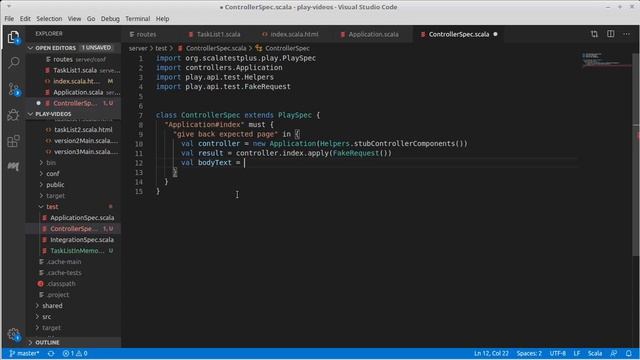Split the editor with the split icon
The image size is (640, 360).
pyautogui.click(x=611, y=34)
